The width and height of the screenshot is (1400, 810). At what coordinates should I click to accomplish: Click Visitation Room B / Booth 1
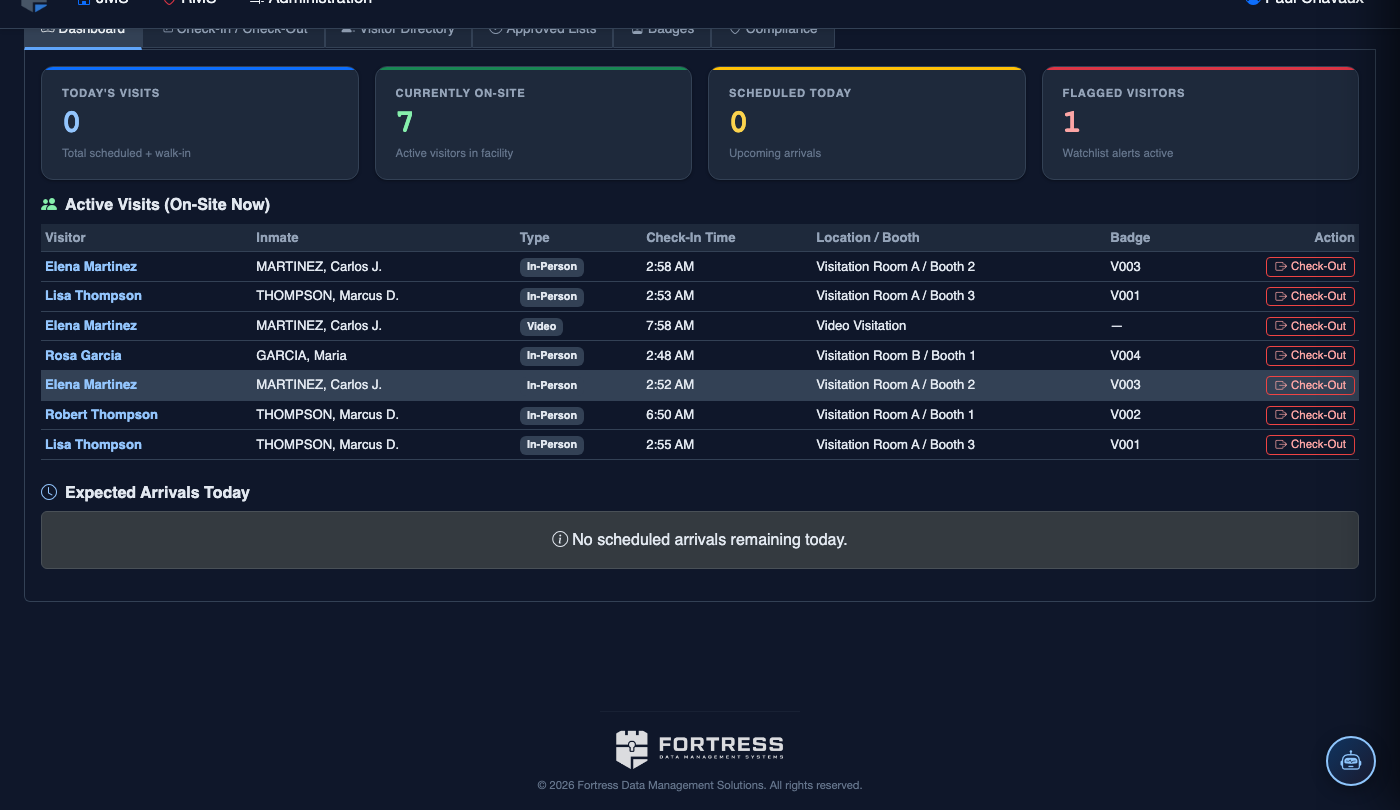click(x=895, y=355)
